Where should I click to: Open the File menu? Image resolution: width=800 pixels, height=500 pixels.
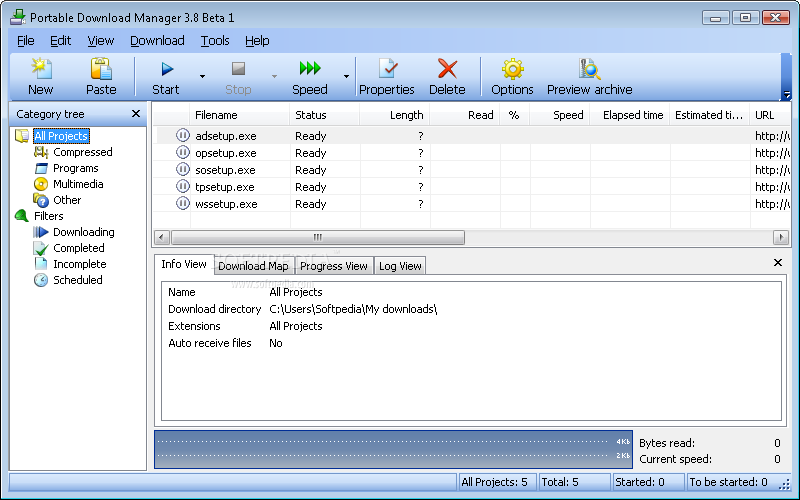[x=26, y=41]
